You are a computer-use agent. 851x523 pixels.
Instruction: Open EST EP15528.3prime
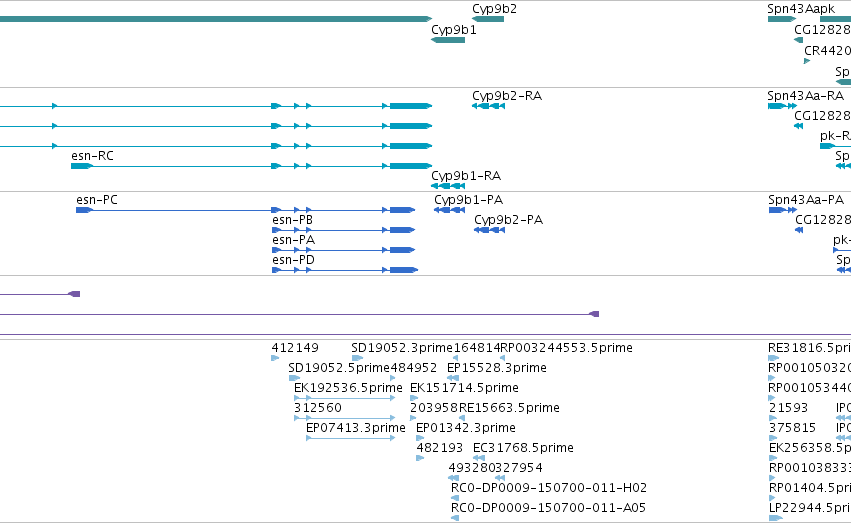coord(497,368)
